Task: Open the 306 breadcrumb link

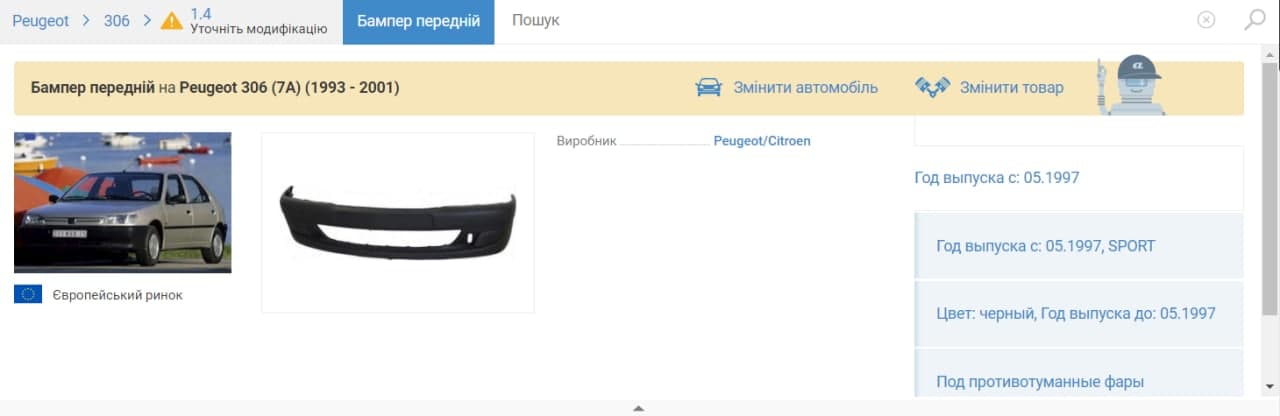Action: [117, 20]
